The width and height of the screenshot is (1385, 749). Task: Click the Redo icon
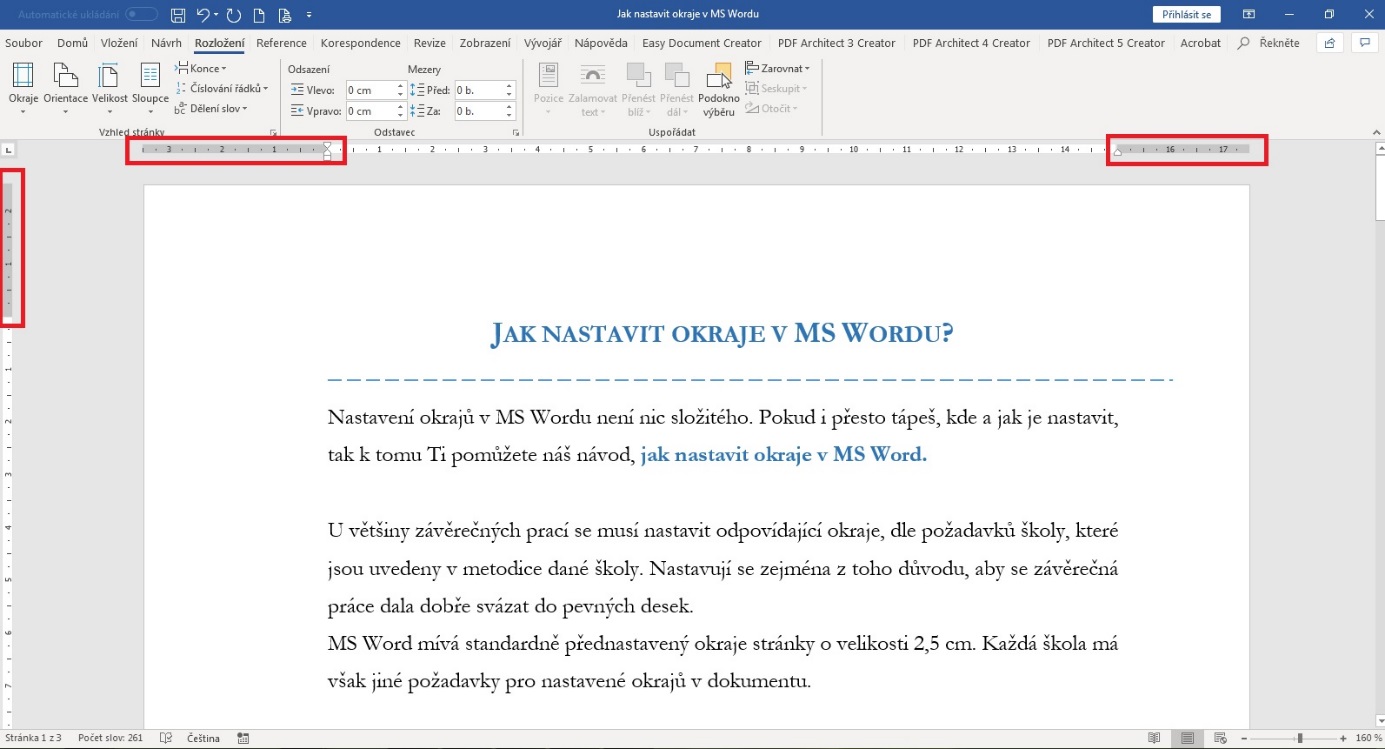234,15
